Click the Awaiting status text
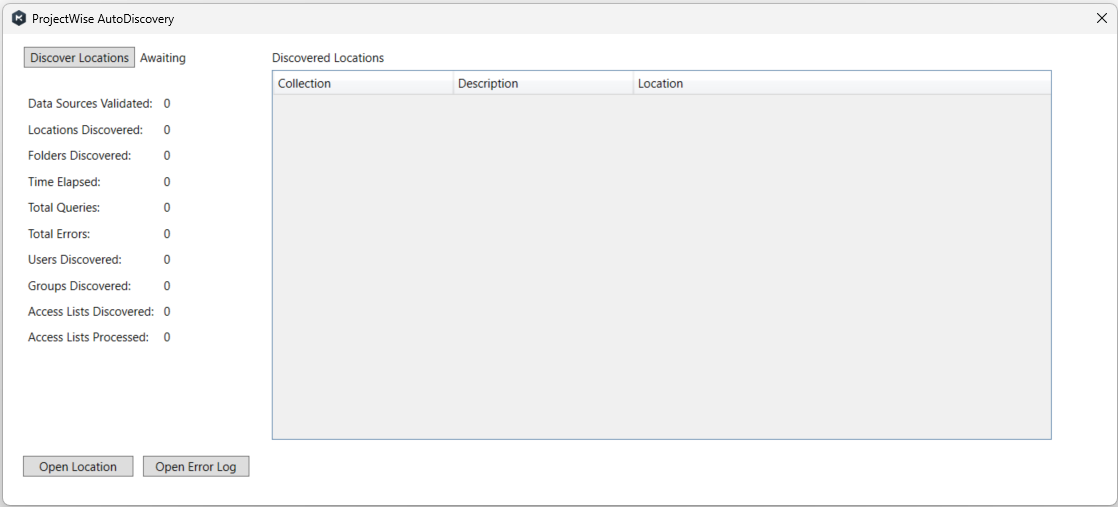 click(x=163, y=58)
